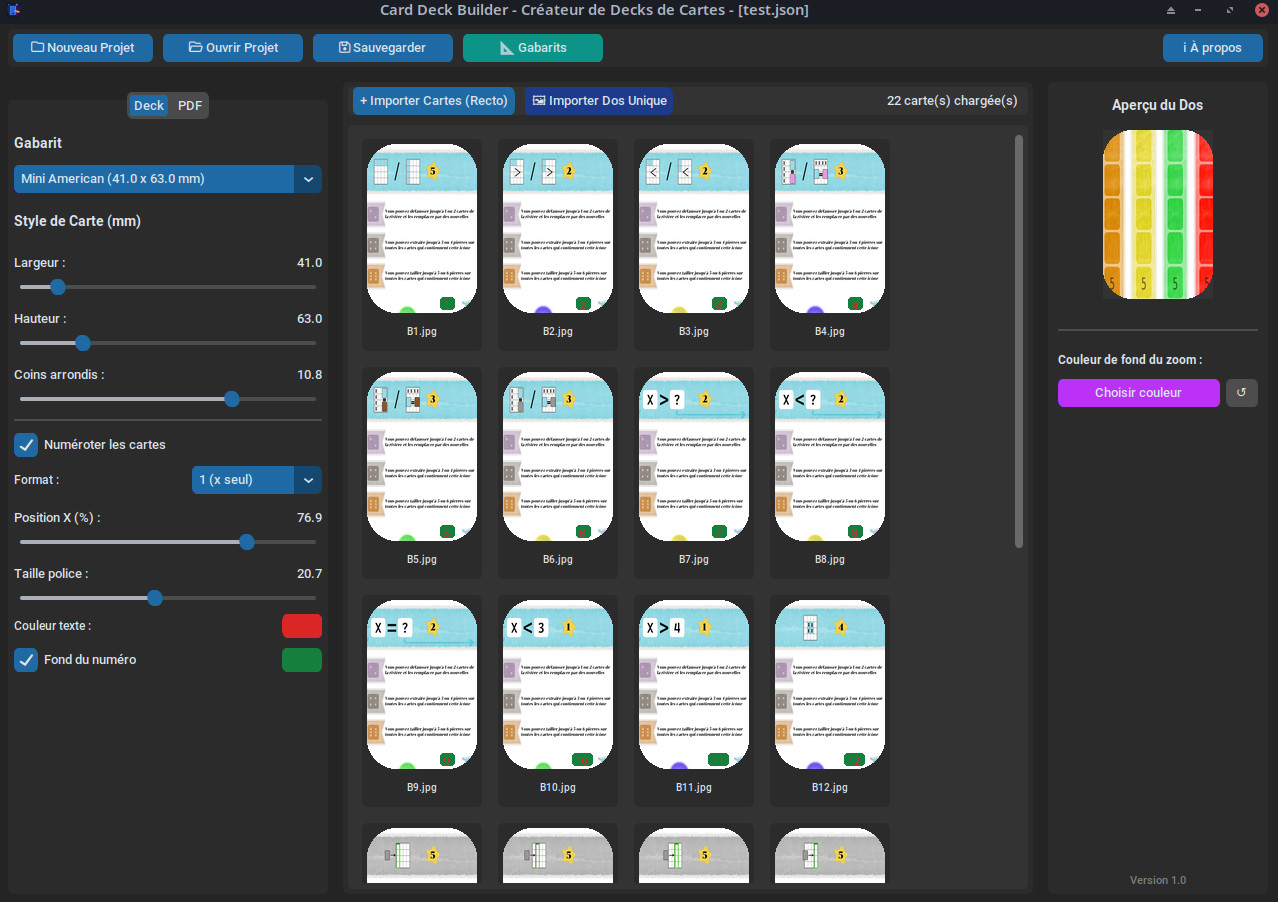
Task: Click the Taille police value 20.7
Action: [x=309, y=573]
